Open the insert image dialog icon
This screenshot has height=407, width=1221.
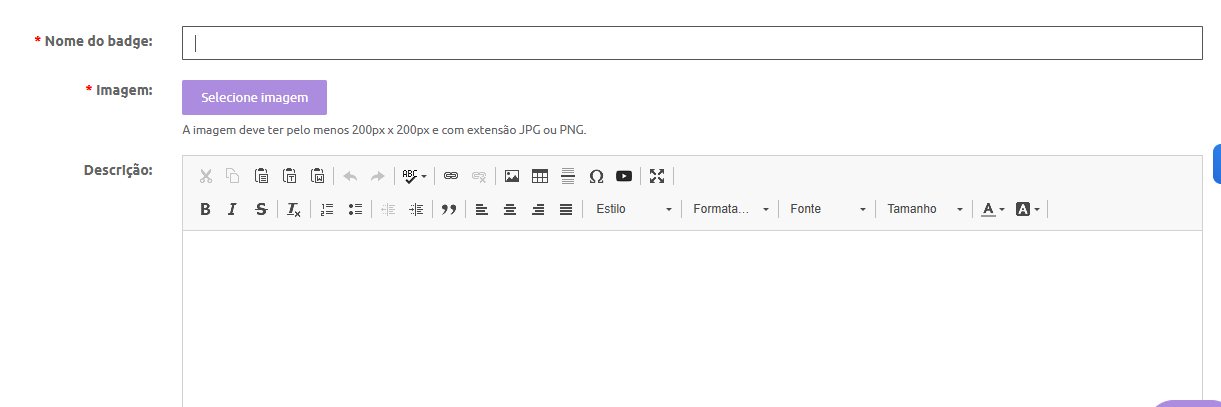pos(512,176)
